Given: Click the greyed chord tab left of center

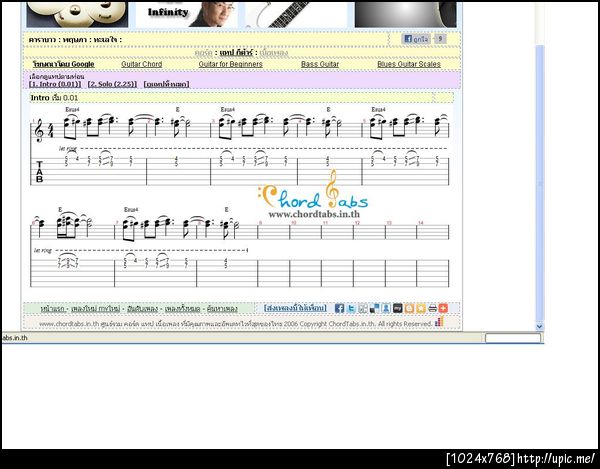Looking at the screenshot, I should coord(204,52).
